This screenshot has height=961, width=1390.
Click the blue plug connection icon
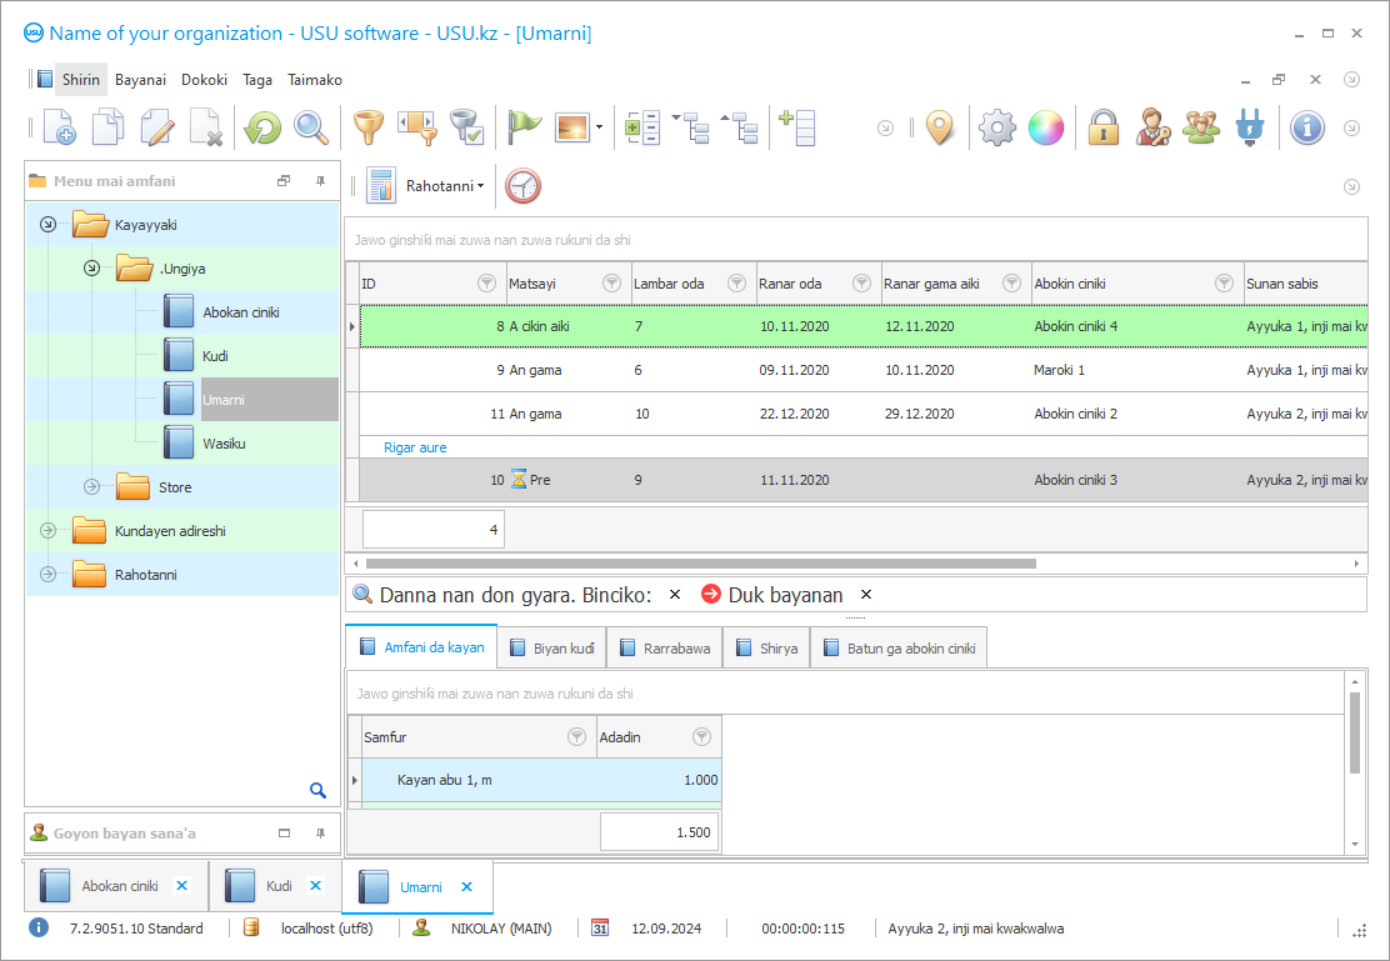pyautogui.click(x=1250, y=127)
